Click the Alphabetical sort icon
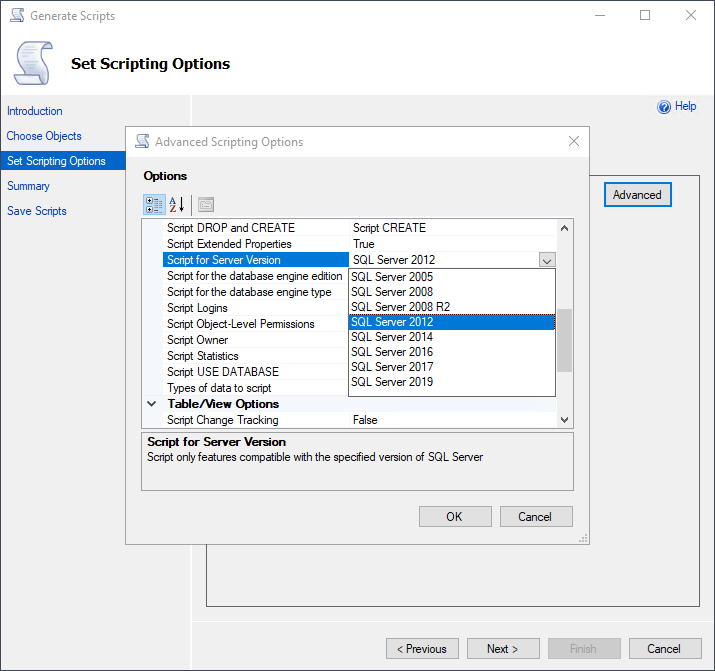Image resolution: width=715 pixels, height=671 pixels. click(176, 205)
